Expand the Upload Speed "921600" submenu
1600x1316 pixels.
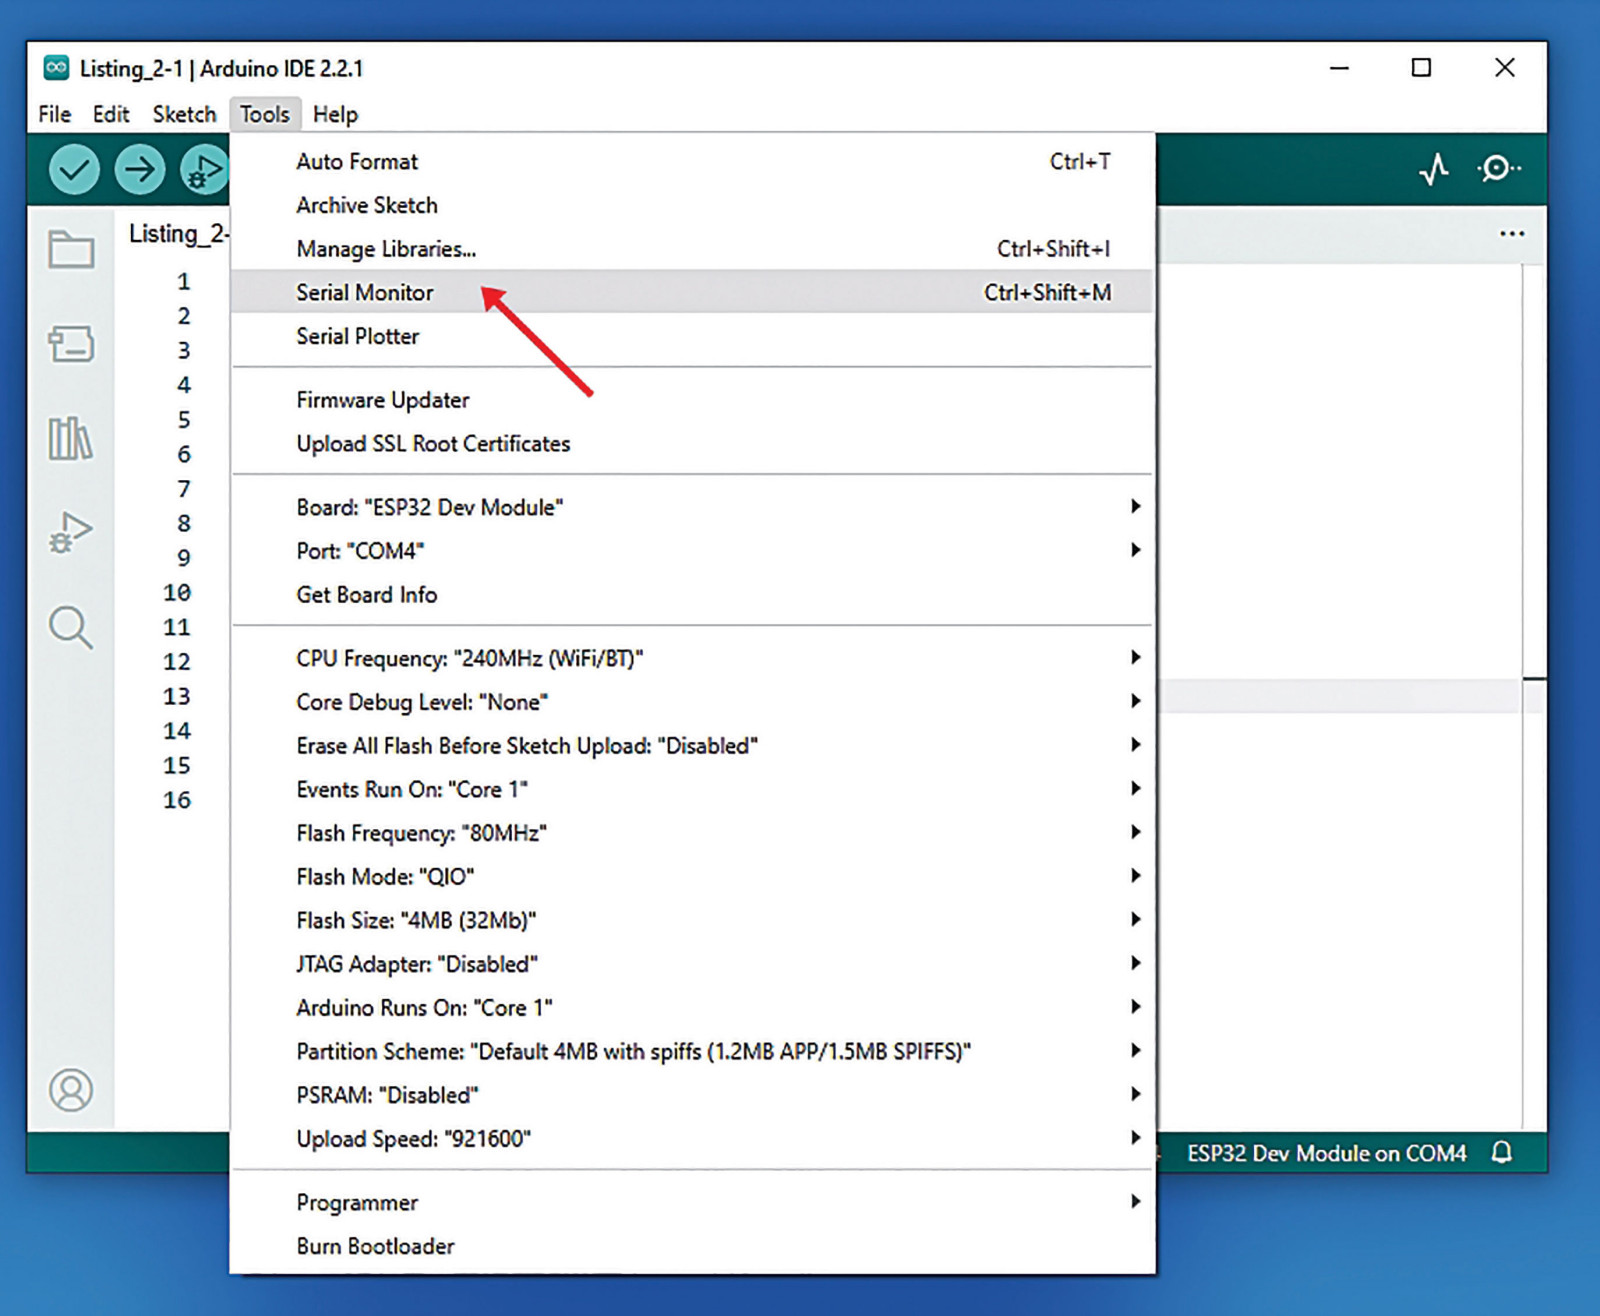tap(692, 1139)
